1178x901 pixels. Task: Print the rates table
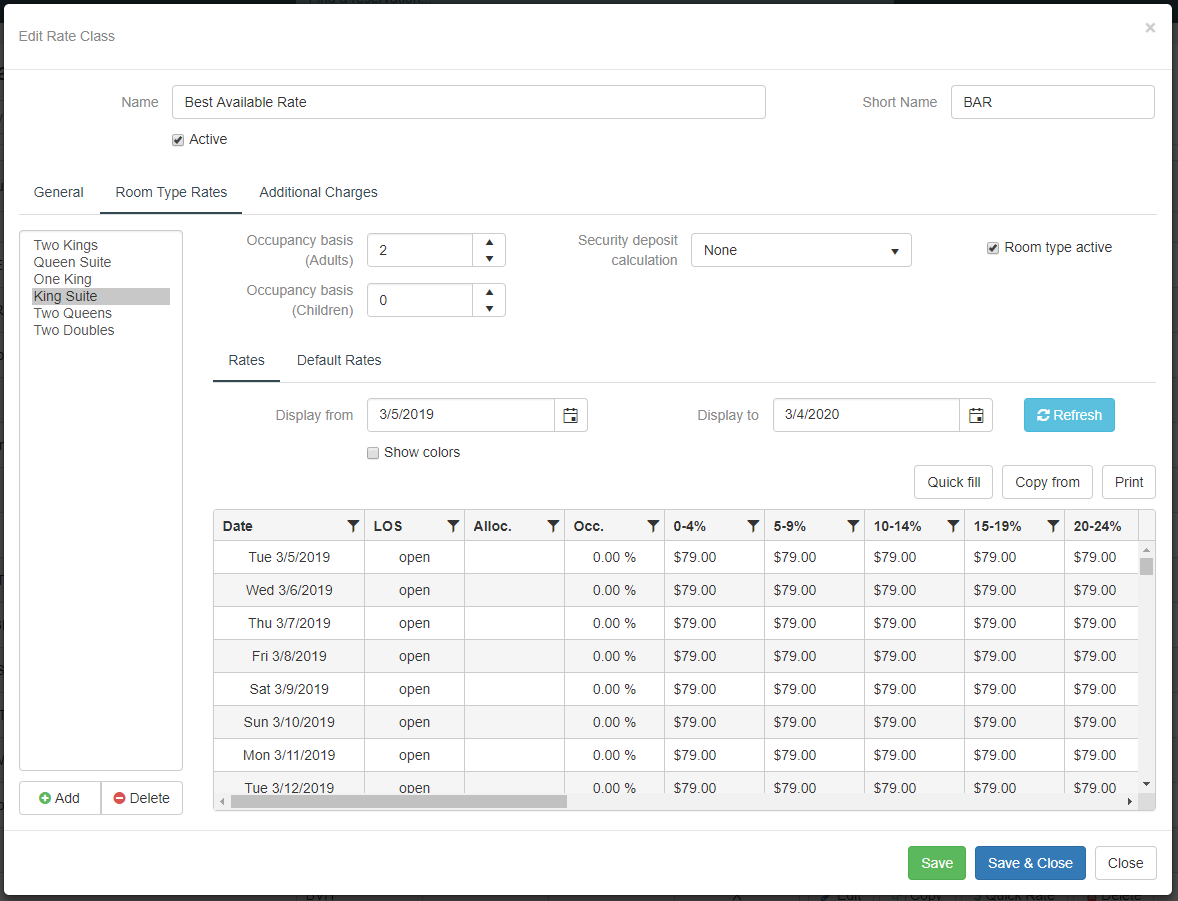coord(1128,482)
